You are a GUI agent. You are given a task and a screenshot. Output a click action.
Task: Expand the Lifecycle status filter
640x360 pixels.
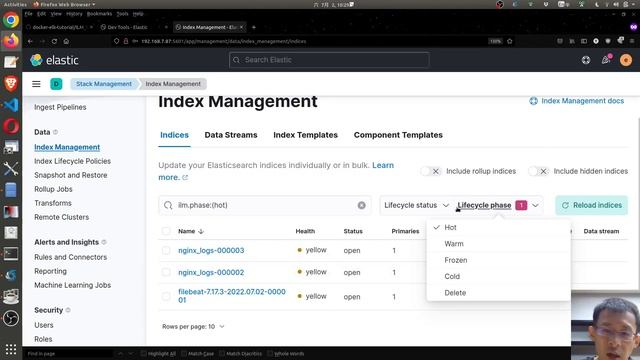[x=416, y=205]
